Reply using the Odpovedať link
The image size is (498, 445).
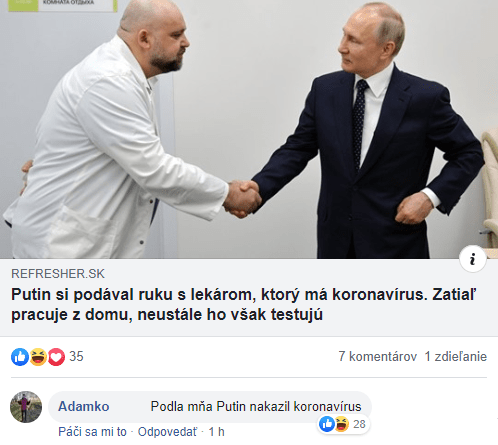[167, 432]
